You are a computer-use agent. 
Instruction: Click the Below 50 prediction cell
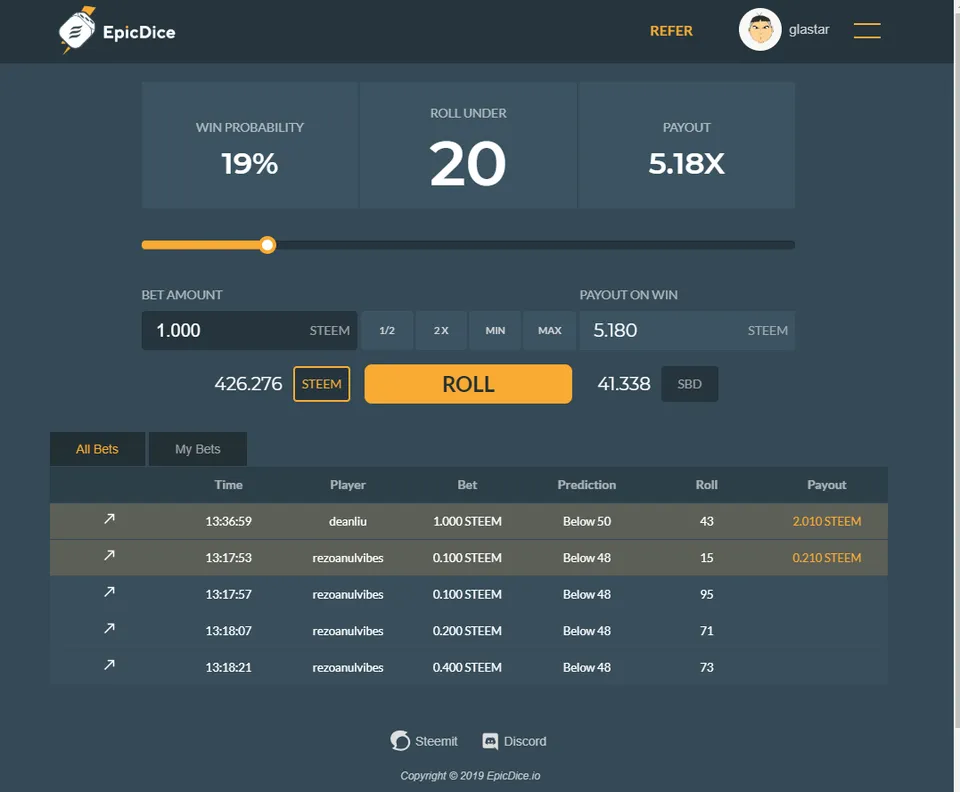[x=587, y=521]
